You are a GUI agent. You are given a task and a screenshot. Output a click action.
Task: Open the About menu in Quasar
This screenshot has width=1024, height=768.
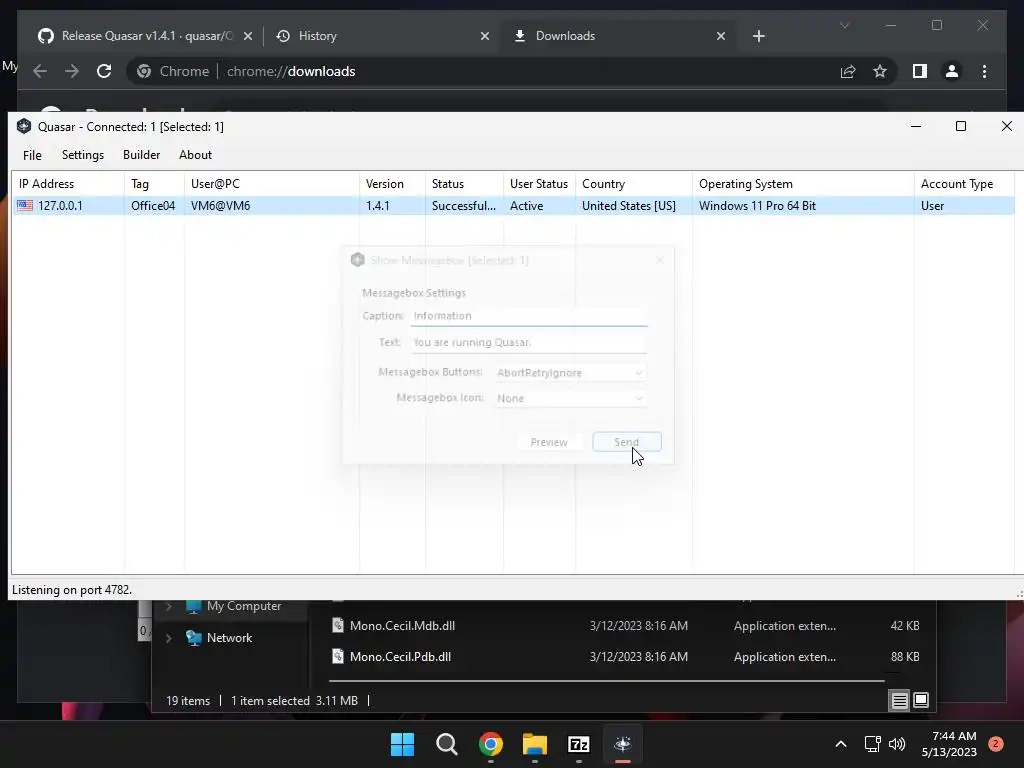(195, 155)
